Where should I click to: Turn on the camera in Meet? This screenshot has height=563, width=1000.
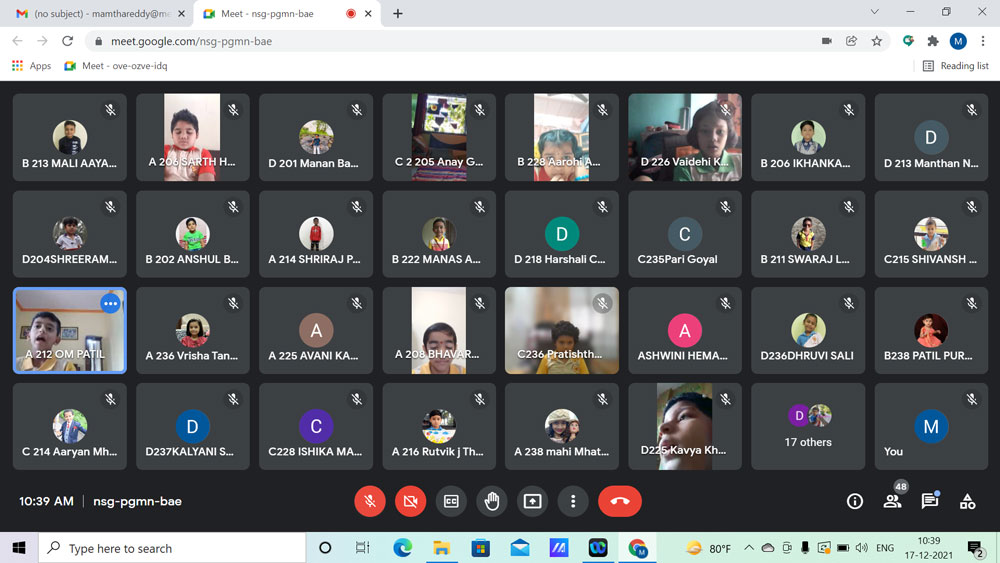[410, 501]
